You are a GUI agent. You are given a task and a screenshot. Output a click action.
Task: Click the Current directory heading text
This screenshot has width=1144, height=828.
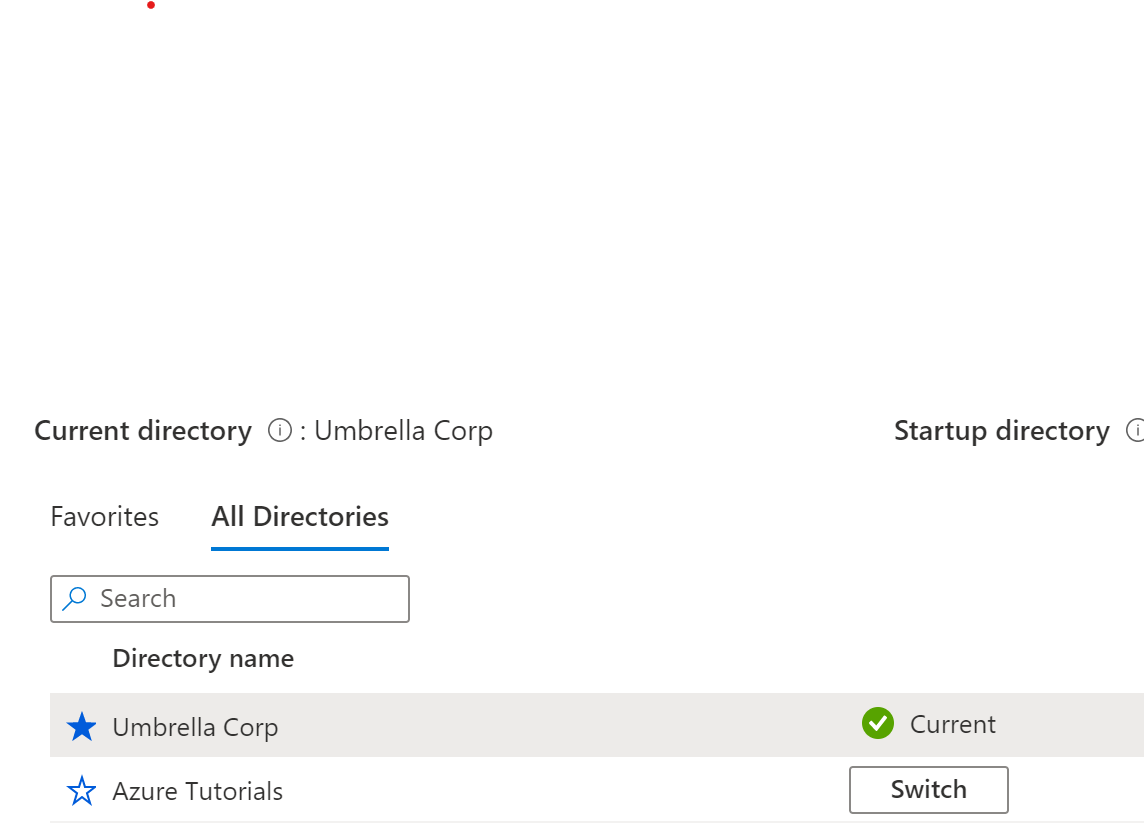143,430
